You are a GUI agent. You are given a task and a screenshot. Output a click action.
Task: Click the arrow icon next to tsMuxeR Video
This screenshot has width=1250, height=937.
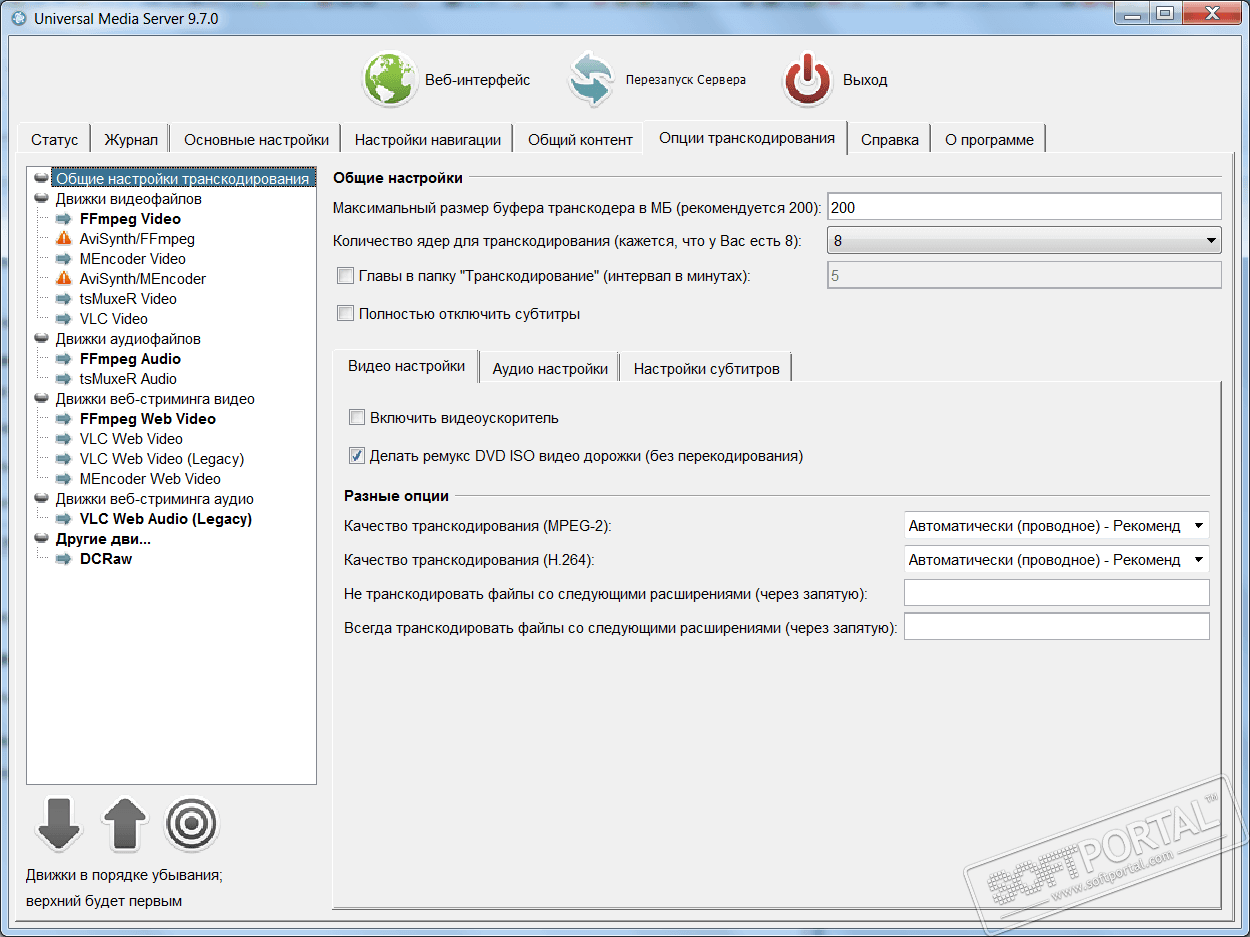pyautogui.click(x=64, y=299)
